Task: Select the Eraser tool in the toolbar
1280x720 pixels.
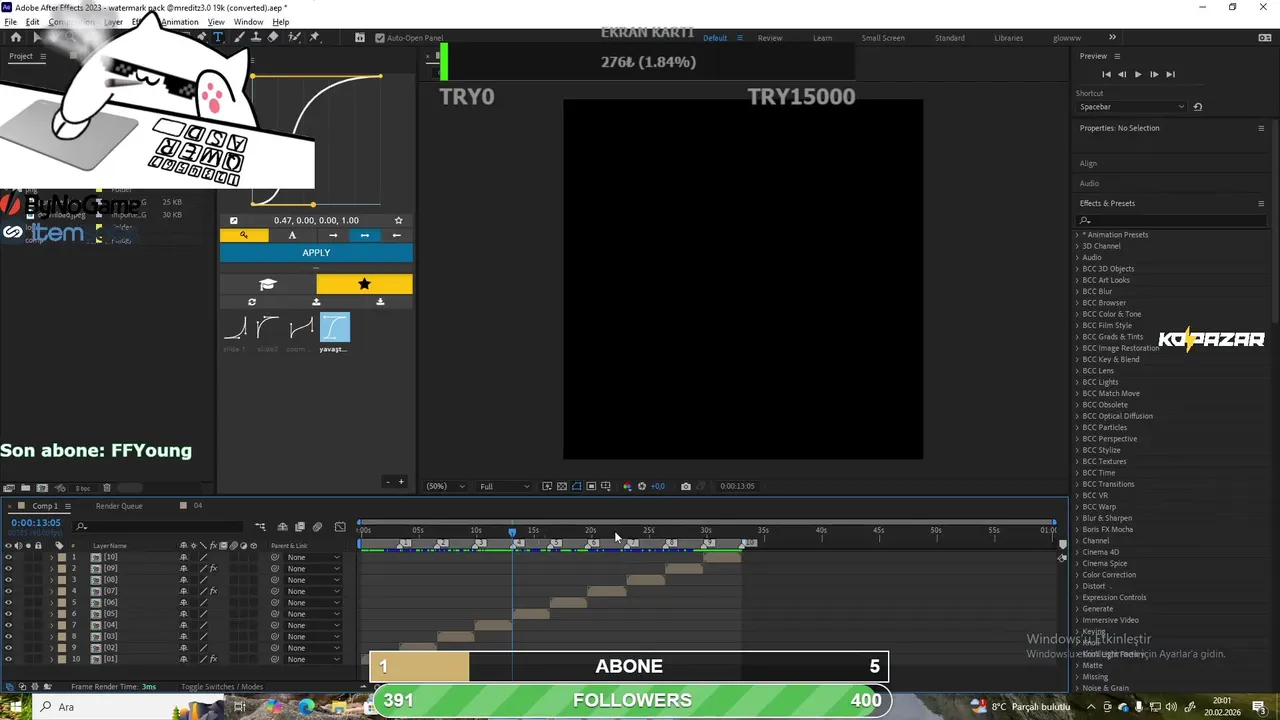Action: [x=274, y=37]
